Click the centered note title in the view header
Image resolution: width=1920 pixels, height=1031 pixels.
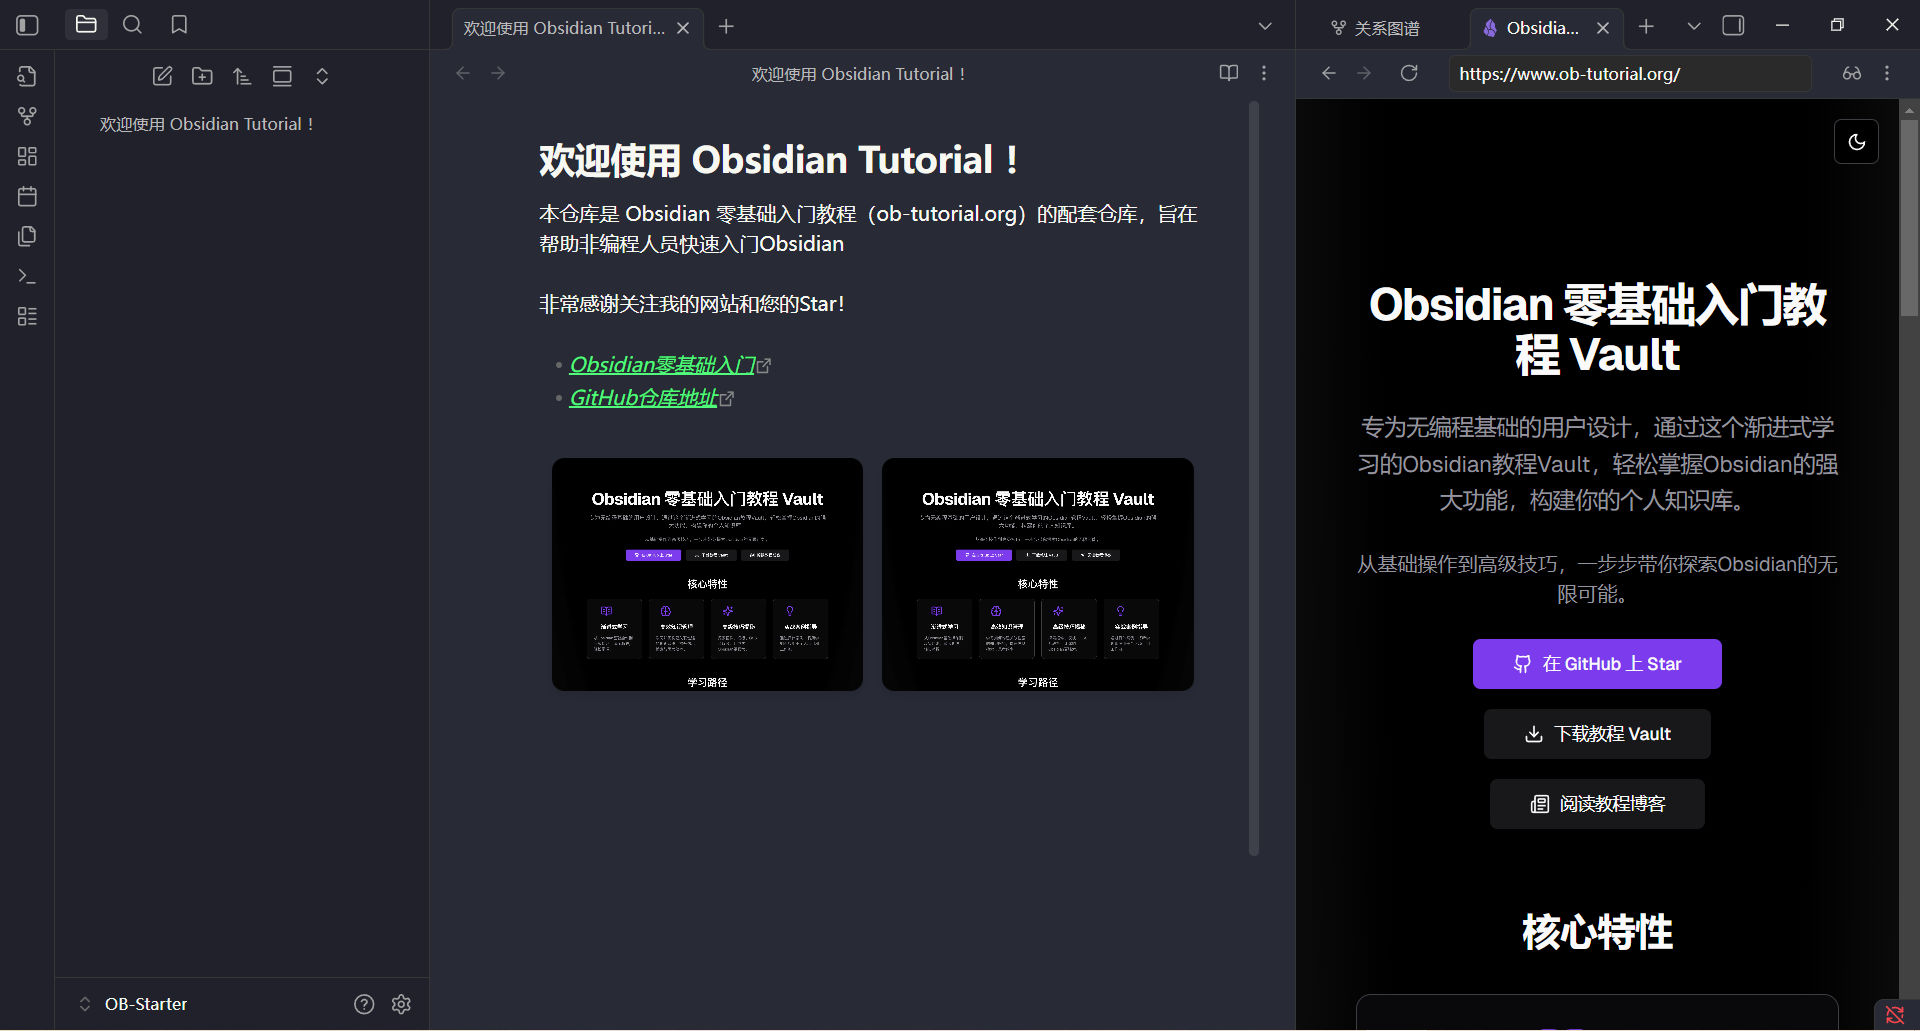859,74
